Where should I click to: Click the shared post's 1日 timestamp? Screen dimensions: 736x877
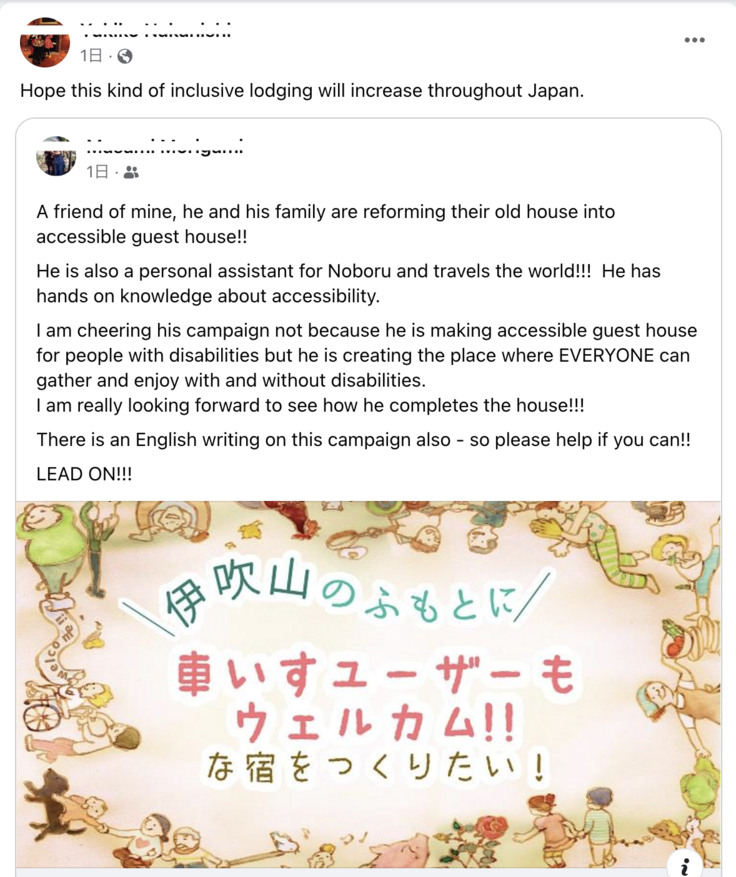97,172
